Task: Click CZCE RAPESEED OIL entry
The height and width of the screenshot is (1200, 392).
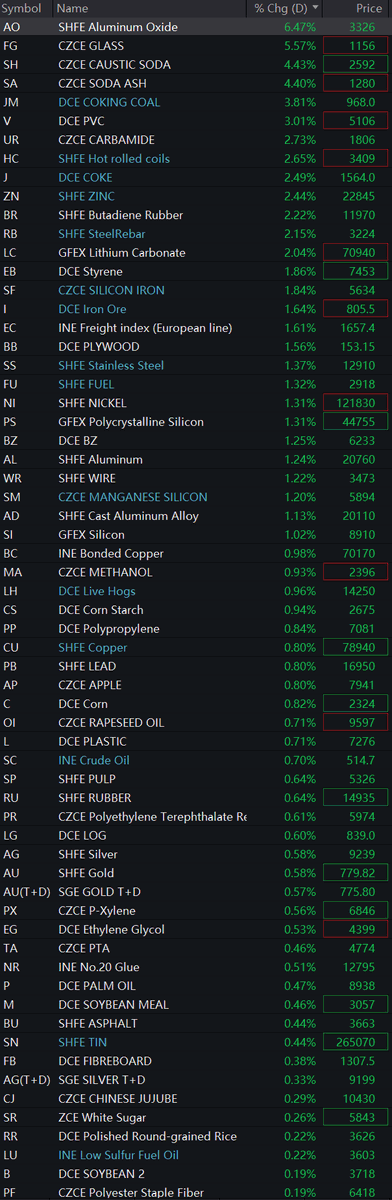Action: coord(196,722)
